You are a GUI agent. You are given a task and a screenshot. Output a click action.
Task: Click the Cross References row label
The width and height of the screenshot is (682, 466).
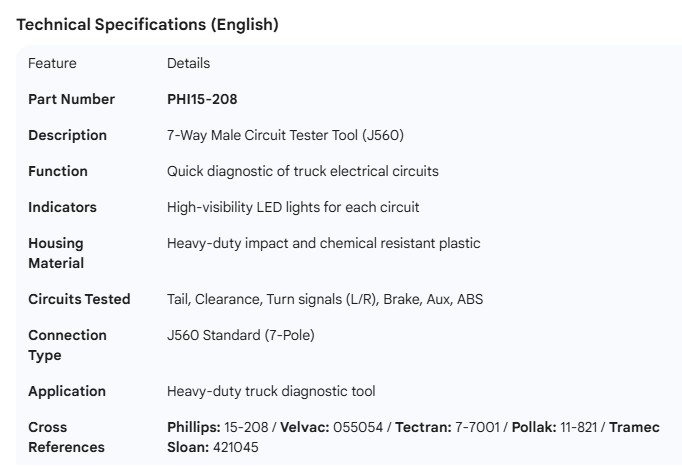(x=66, y=437)
